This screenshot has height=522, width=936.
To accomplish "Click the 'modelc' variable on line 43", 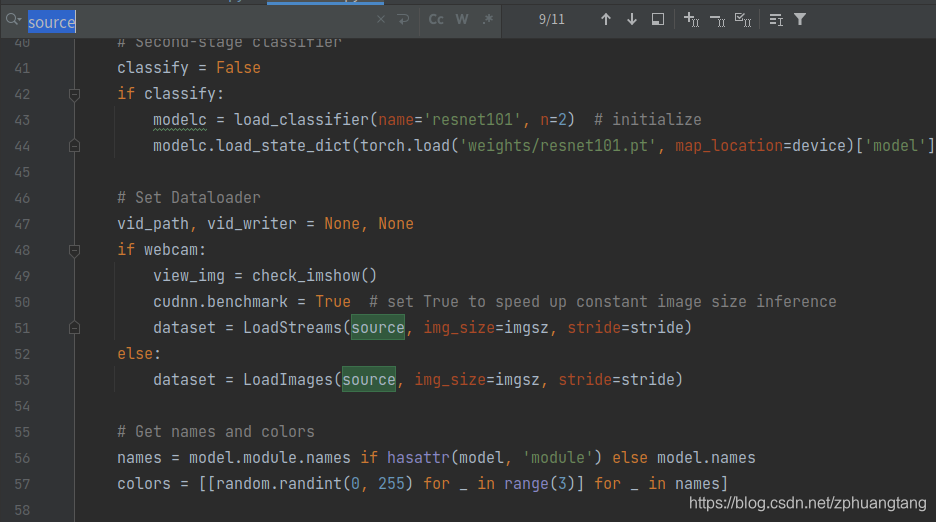I will (x=180, y=119).
